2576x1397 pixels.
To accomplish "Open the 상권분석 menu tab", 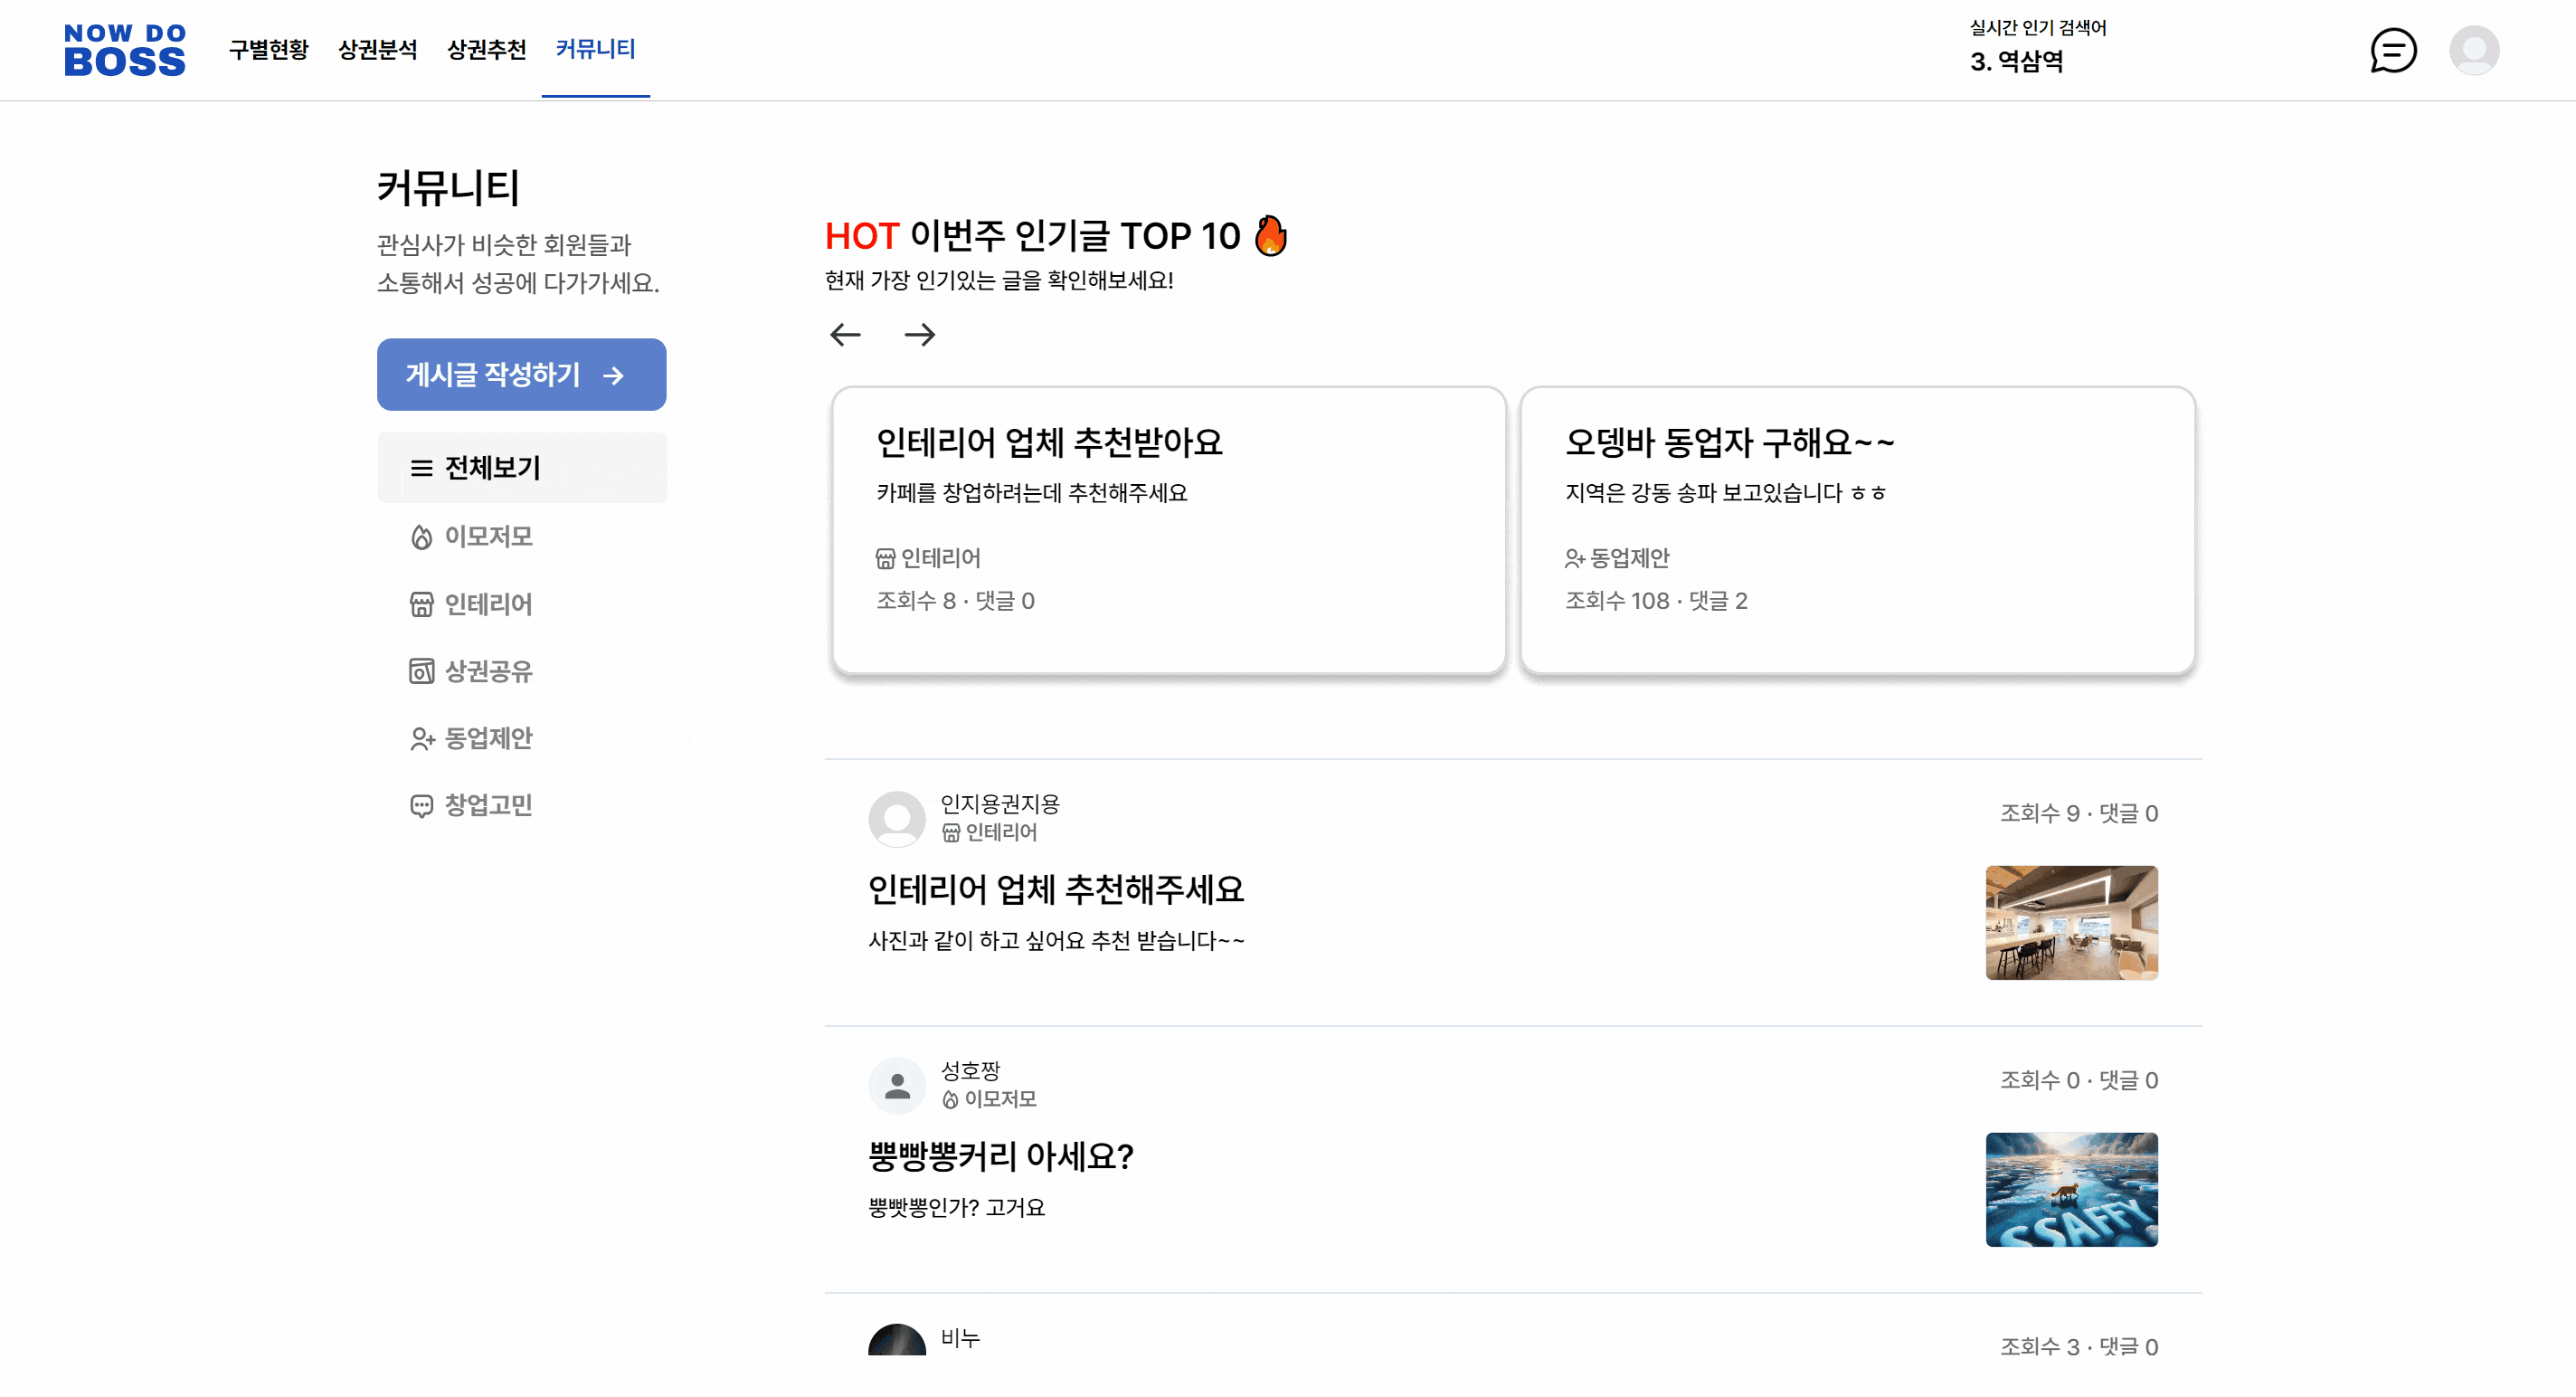I will pos(377,49).
